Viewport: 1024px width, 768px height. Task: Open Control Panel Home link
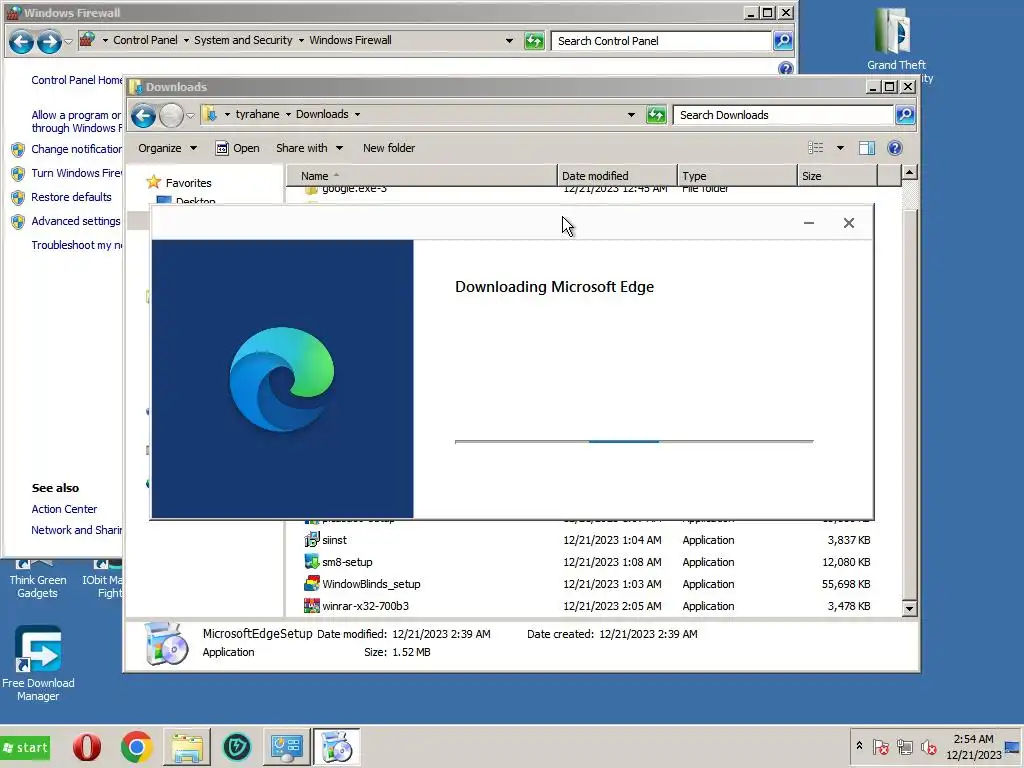click(x=77, y=80)
